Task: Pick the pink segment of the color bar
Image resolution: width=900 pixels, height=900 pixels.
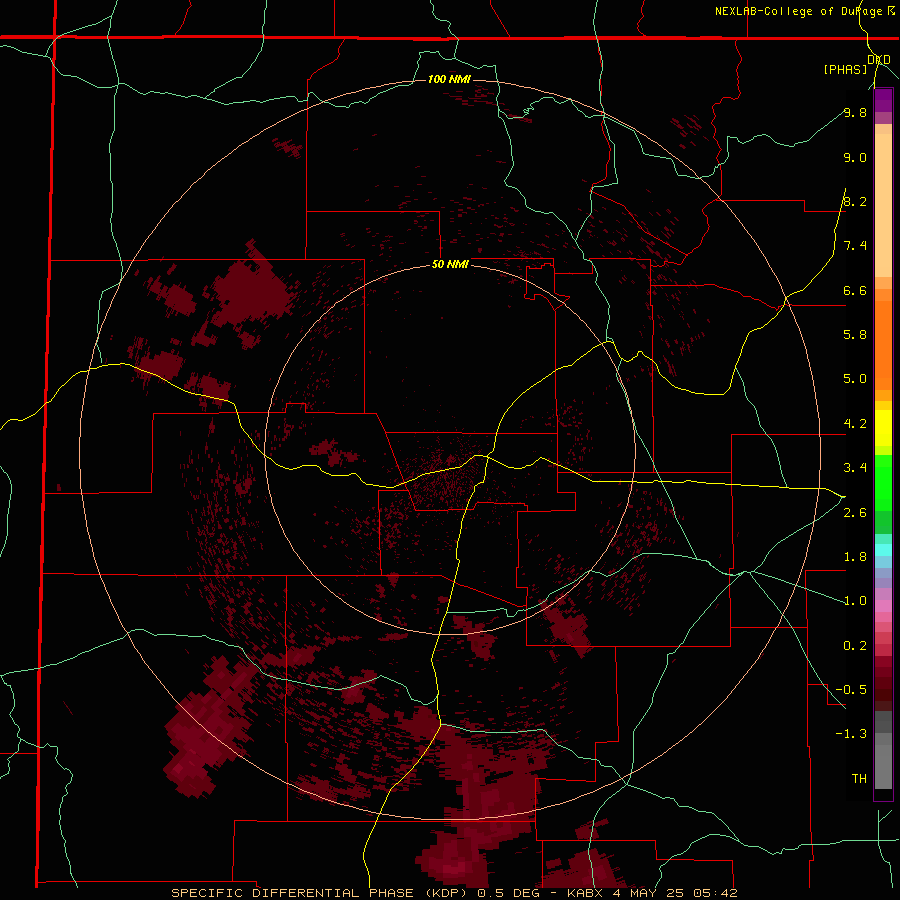Action: pos(883,606)
